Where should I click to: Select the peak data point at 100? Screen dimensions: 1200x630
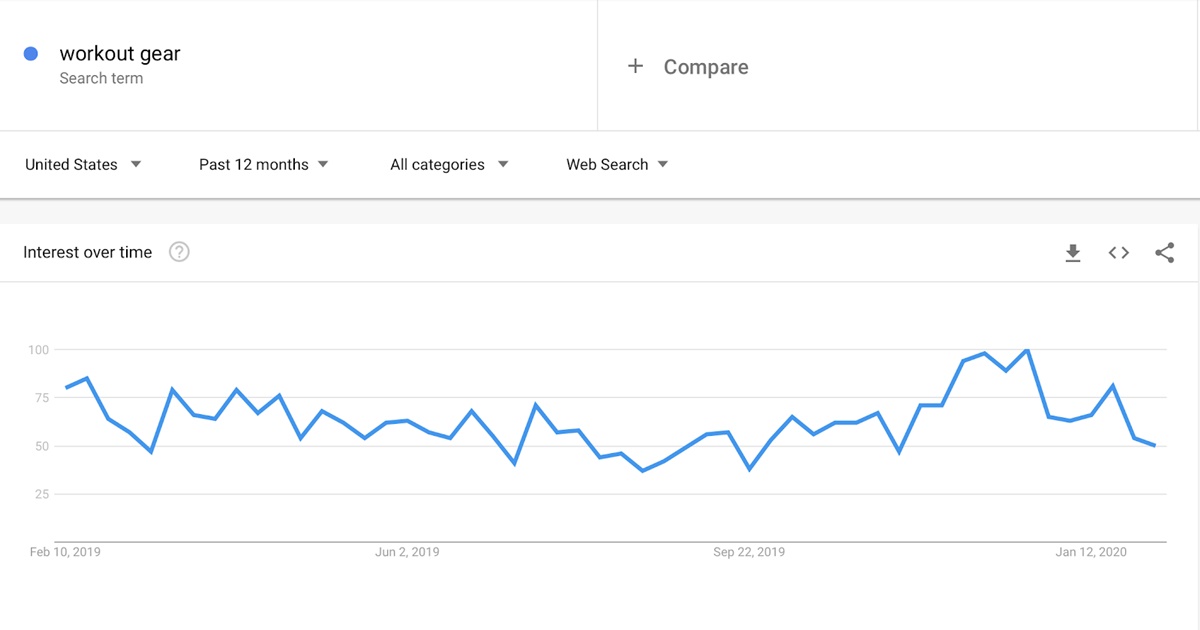(x=1027, y=350)
